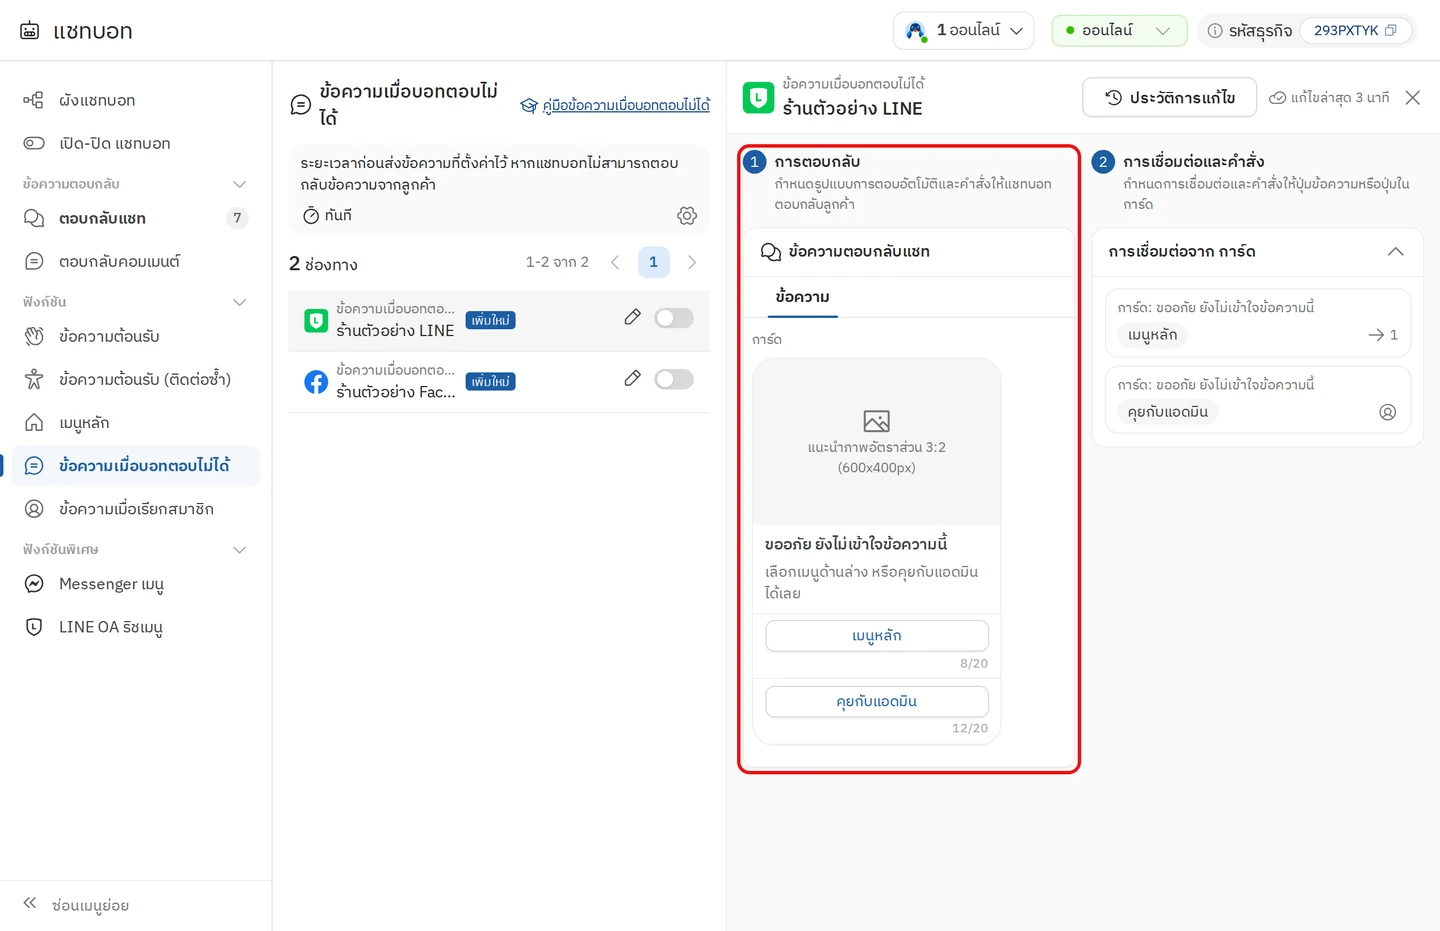1440x931 pixels.
Task: Click the ประวัติการแก้ไข button
Action: pos(1169,97)
